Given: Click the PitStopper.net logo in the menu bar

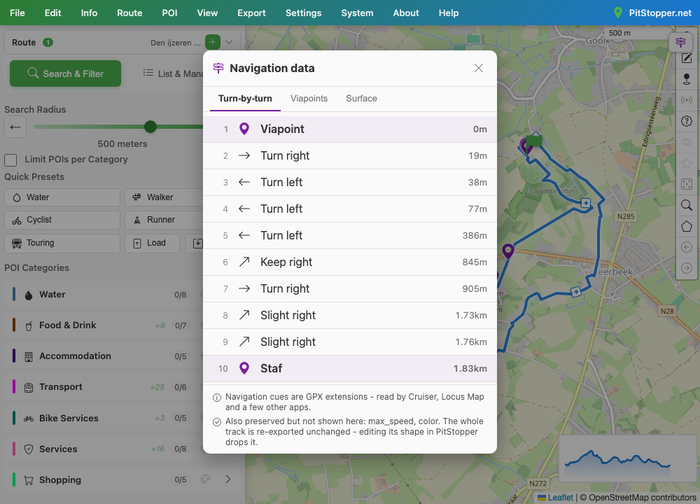Looking at the screenshot, I should (x=653, y=13).
